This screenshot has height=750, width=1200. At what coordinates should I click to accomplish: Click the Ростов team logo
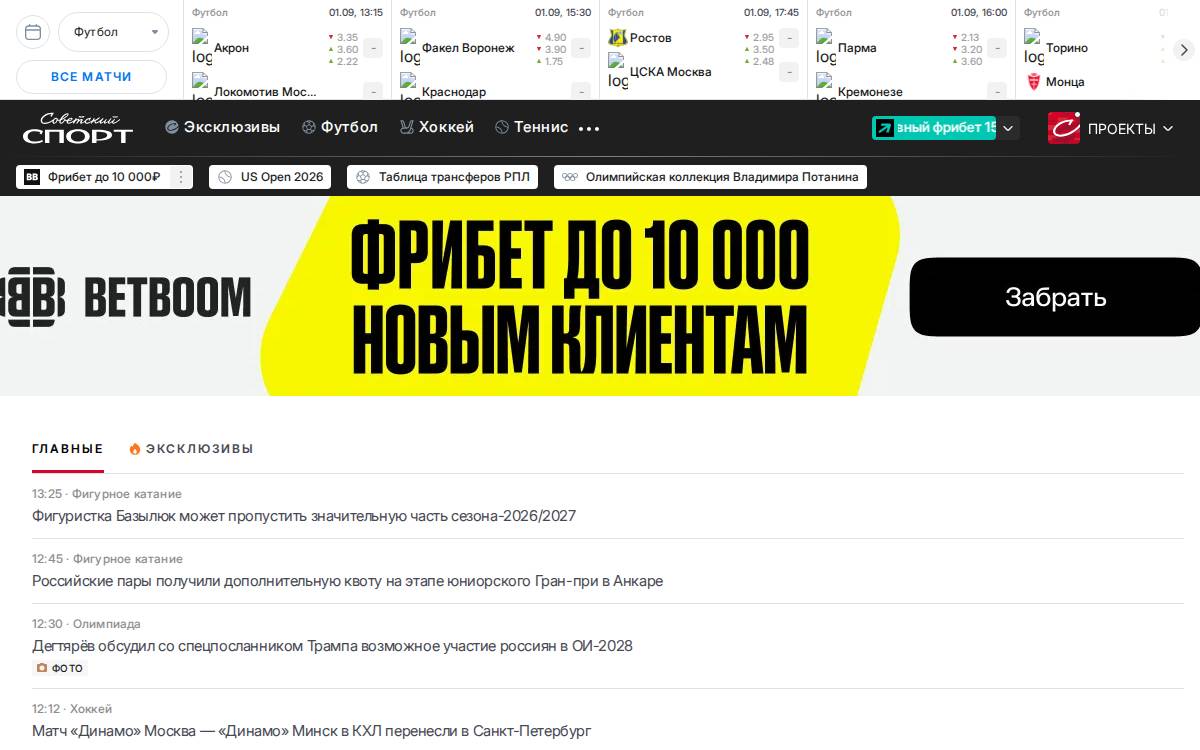[617, 38]
